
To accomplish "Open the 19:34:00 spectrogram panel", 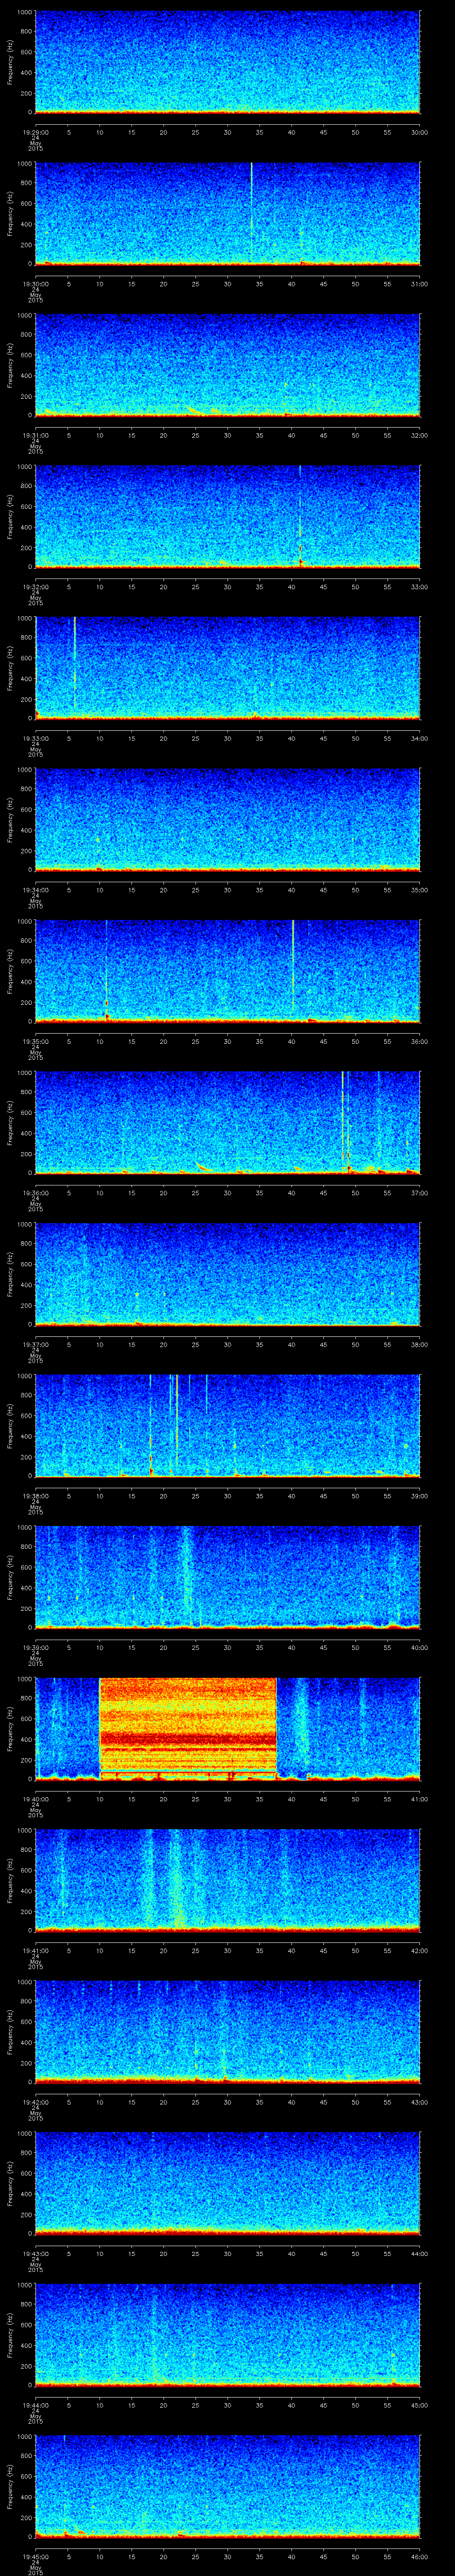I will pos(228,819).
